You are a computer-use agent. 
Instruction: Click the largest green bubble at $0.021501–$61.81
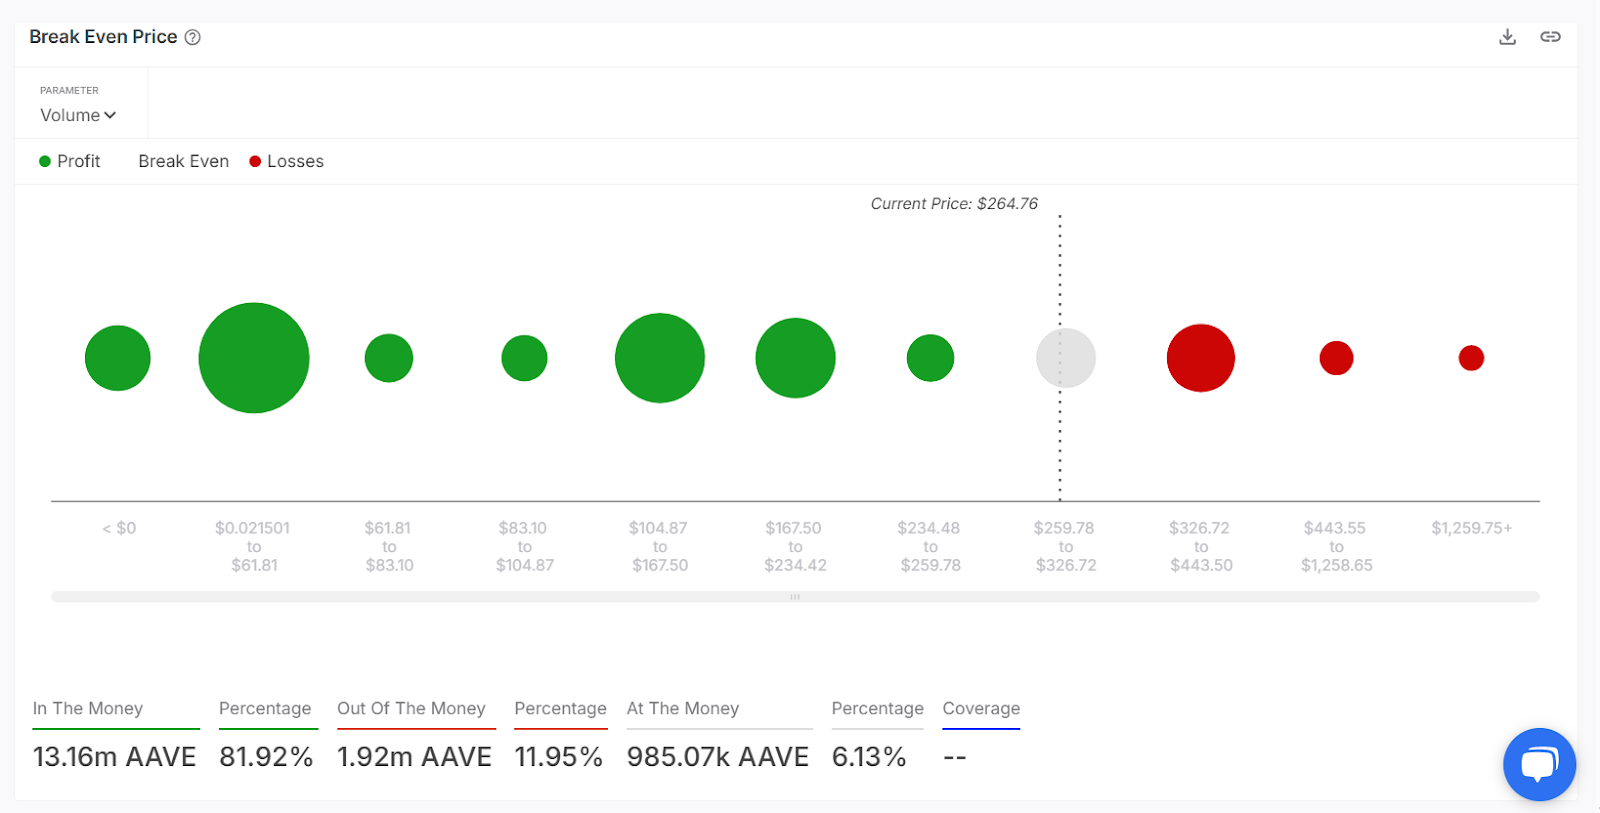(x=254, y=358)
